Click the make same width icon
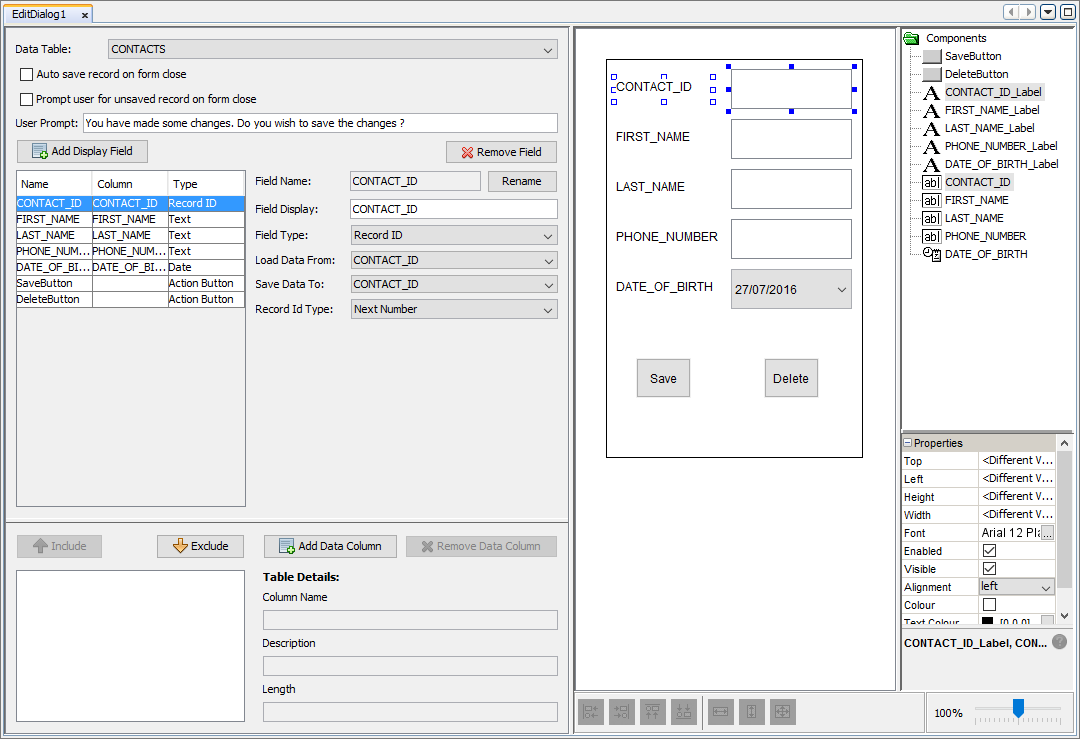1080x739 pixels. click(720, 711)
